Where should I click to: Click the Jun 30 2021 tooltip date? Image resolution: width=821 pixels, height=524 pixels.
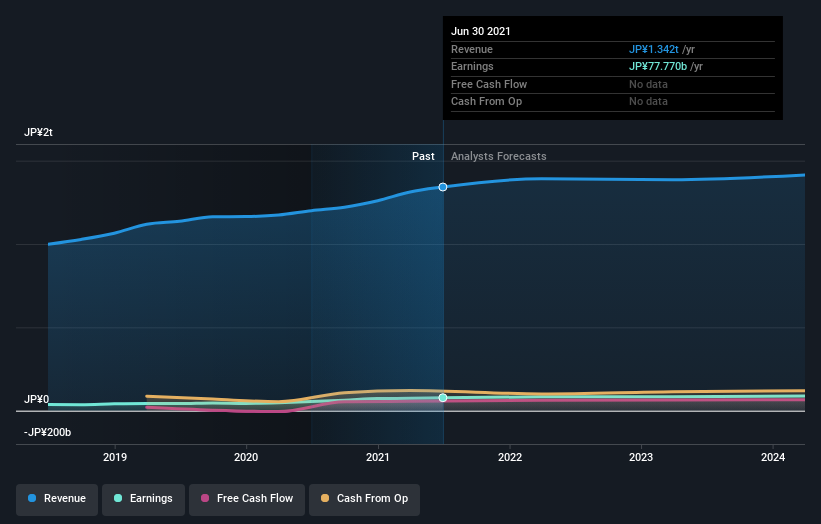coord(481,31)
